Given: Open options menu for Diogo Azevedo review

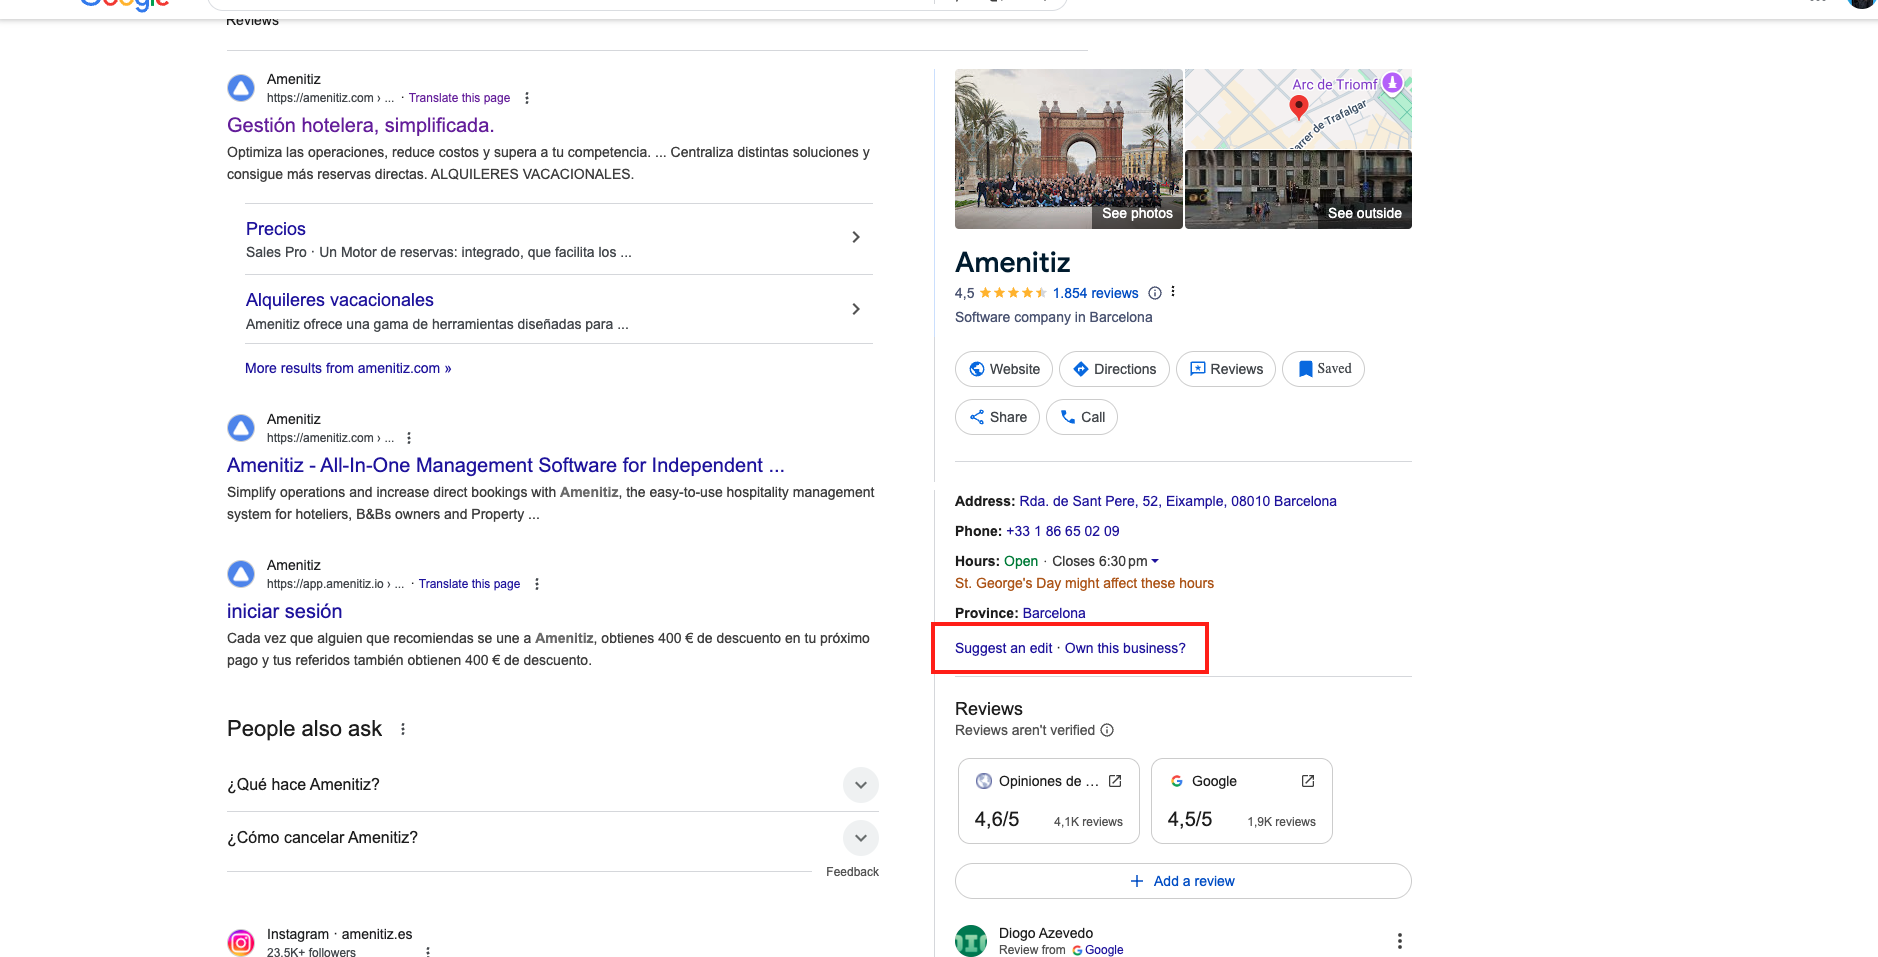Looking at the screenshot, I should point(1400,941).
